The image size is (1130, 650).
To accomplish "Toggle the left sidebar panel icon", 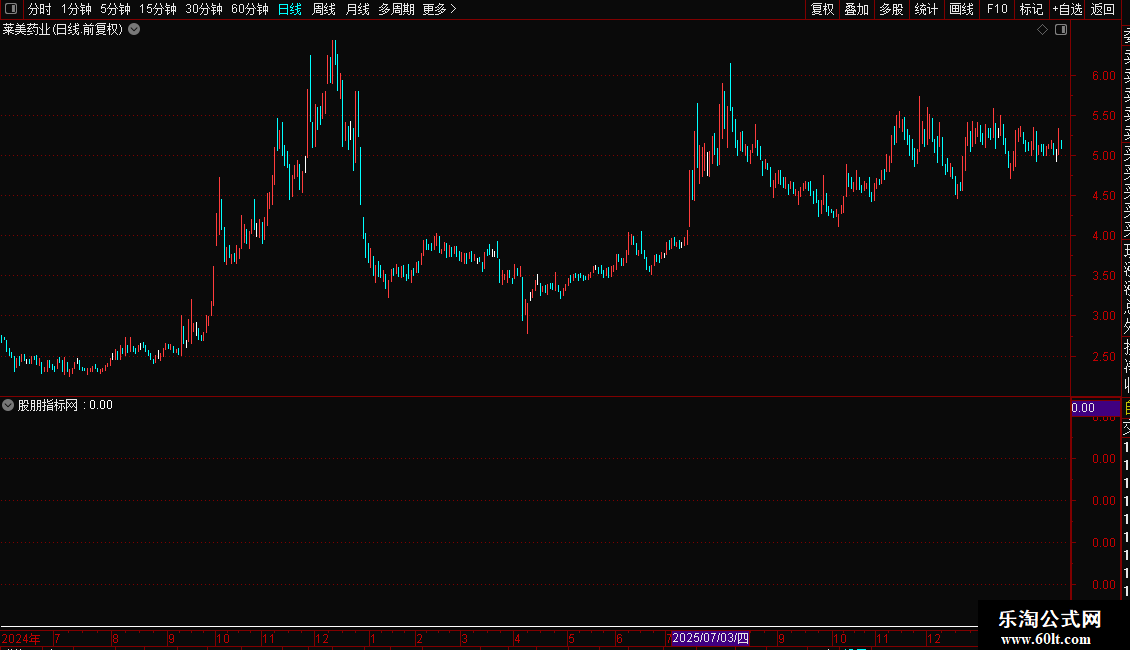I will [x=11, y=9].
